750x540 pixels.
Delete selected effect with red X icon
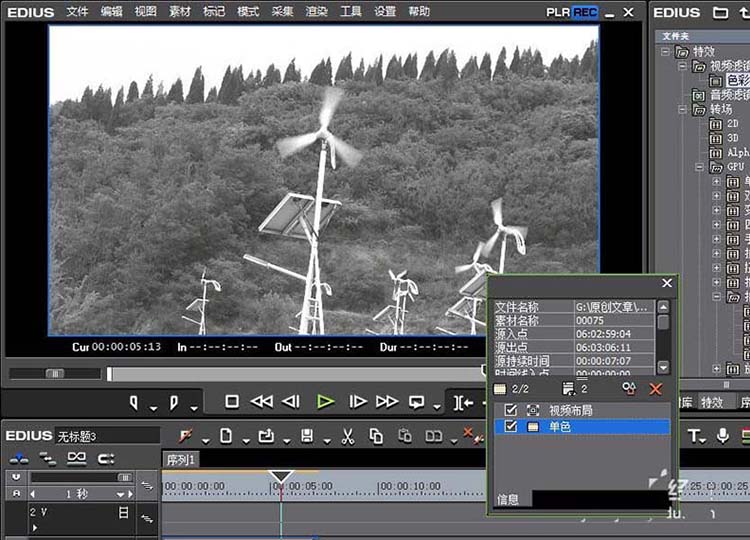tap(656, 389)
